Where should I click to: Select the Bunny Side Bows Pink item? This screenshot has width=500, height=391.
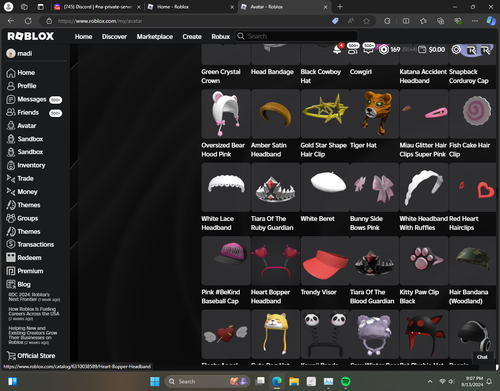coord(374,187)
